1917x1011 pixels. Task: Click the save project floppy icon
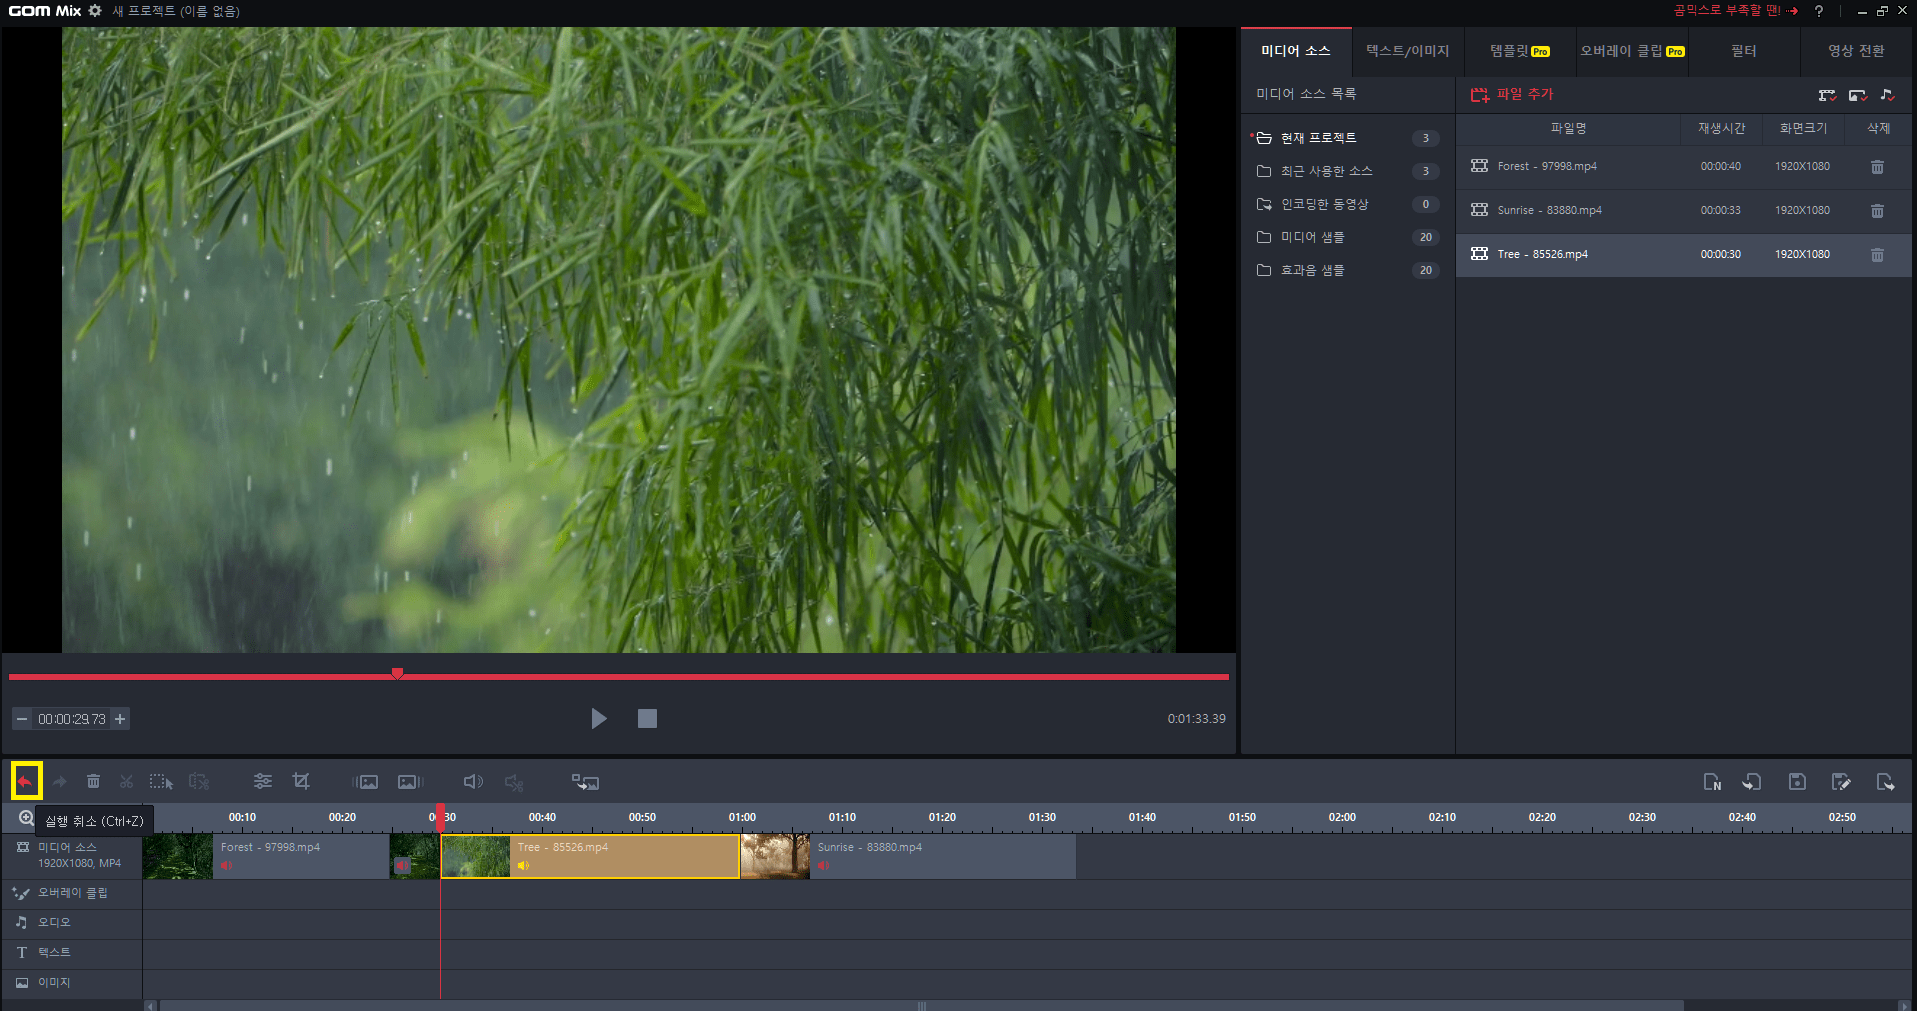1797,782
